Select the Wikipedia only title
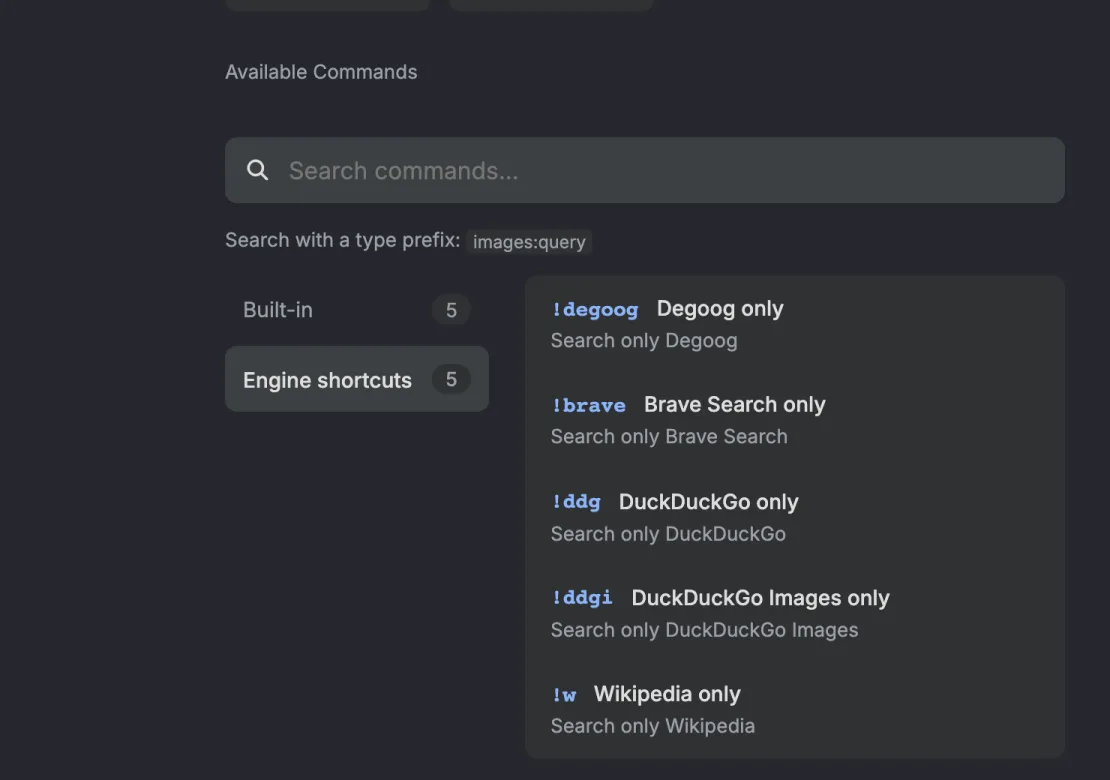1110x780 pixels. pos(667,694)
